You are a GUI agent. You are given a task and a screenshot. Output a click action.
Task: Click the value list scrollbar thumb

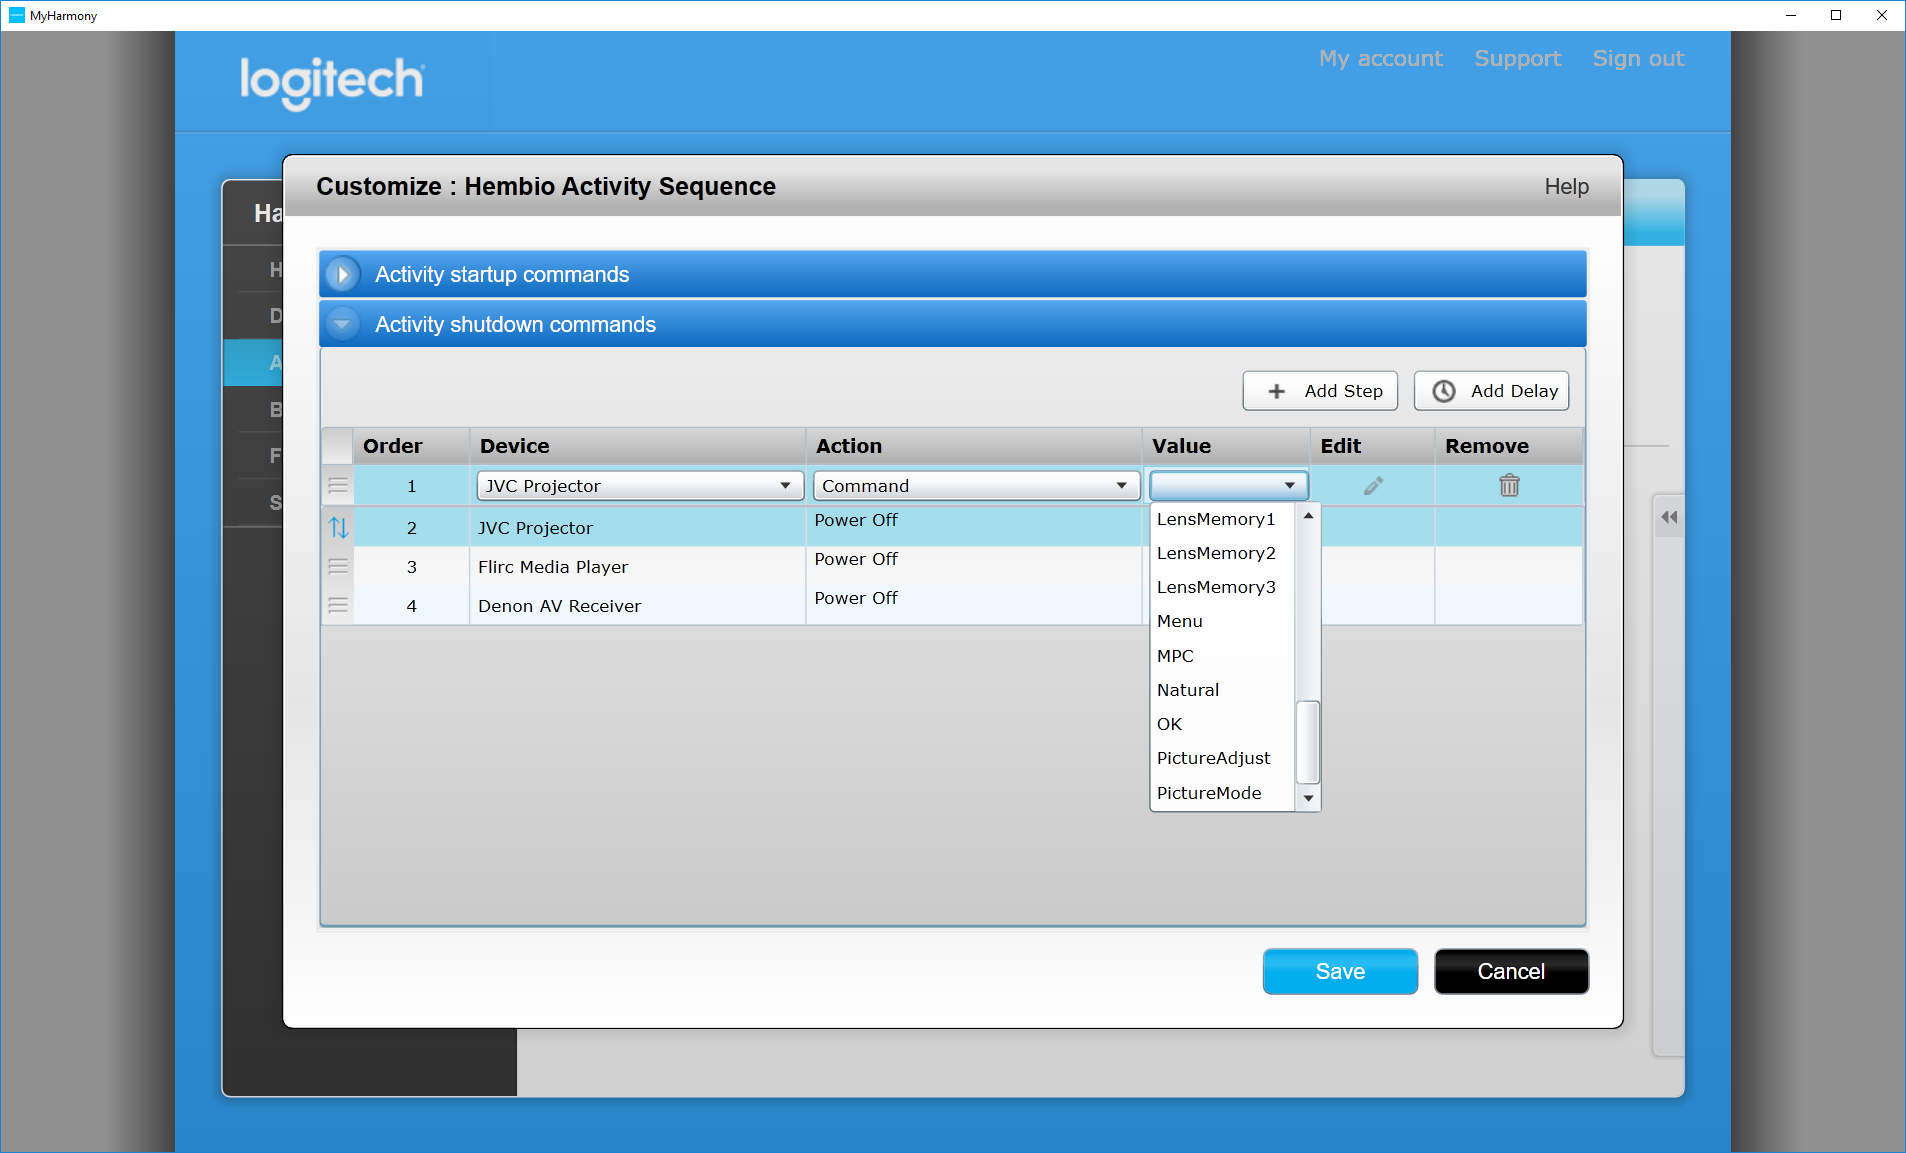(1308, 742)
